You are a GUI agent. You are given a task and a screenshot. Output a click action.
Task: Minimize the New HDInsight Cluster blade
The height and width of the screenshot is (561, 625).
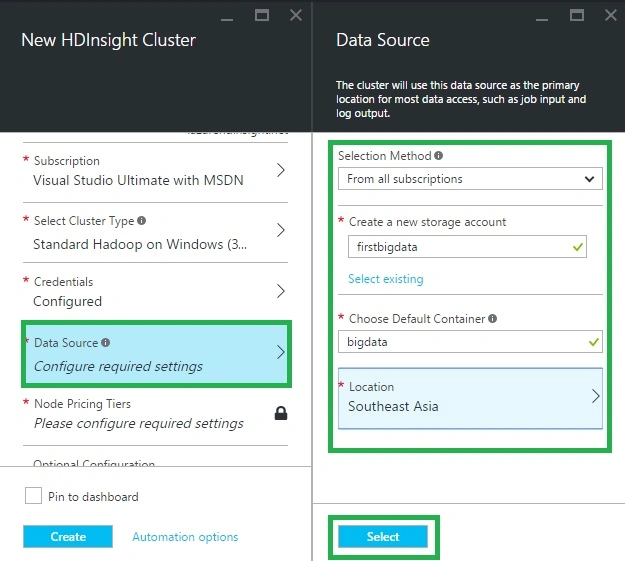[x=227, y=19]
